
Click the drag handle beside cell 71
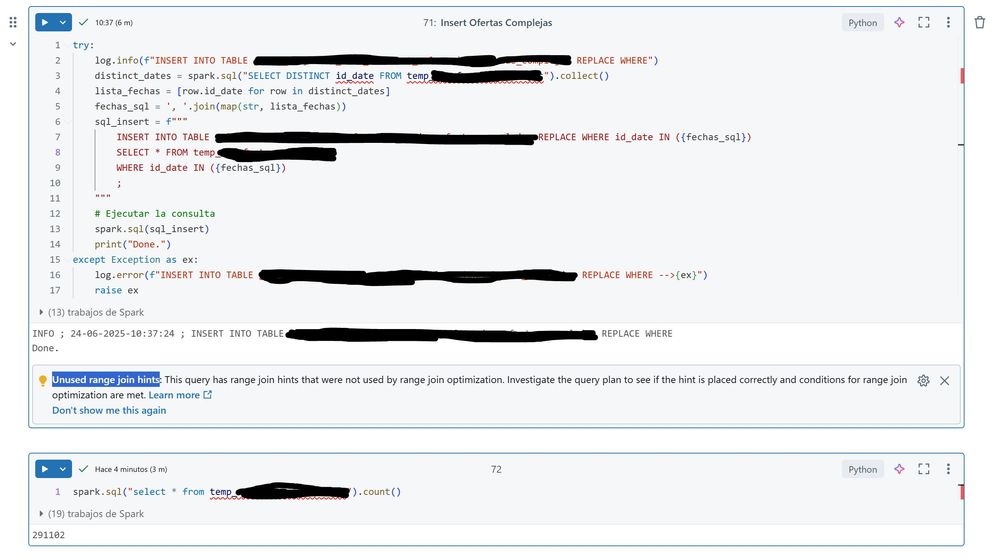(x=13, y=22)
